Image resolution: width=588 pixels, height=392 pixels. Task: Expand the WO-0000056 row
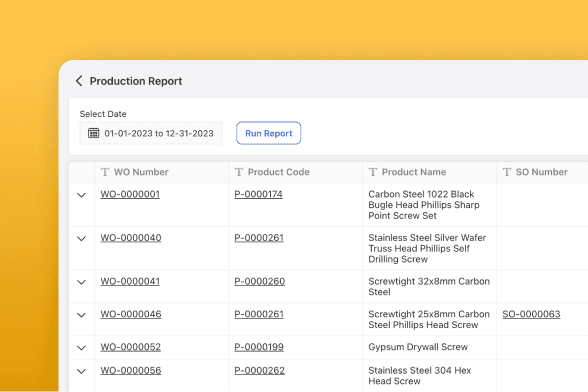(x=81, y=371)
